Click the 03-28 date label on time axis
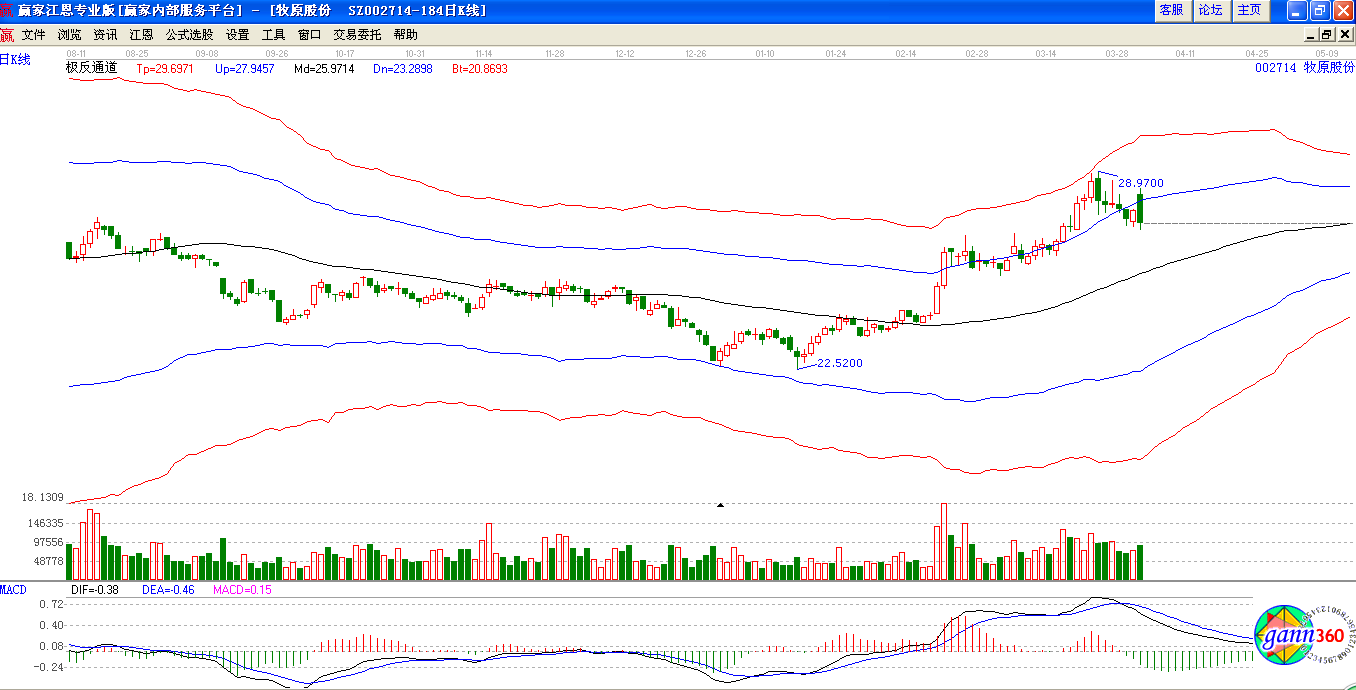This screenshot has height=690, width=1356. [1117, 53]
